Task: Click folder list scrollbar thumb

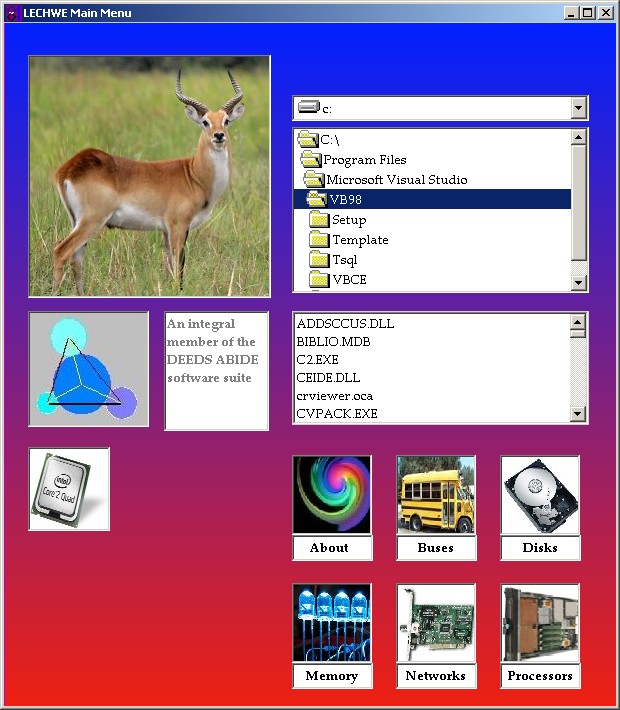Action: coord(578,203)
